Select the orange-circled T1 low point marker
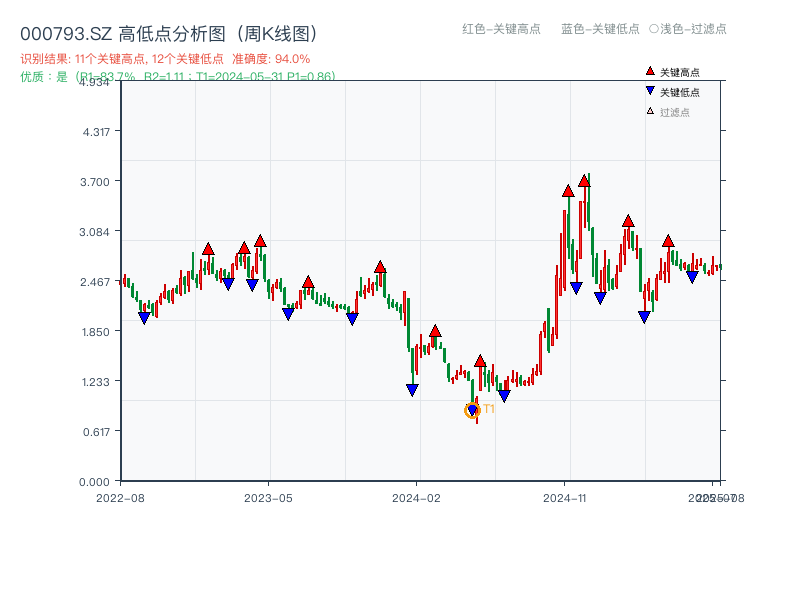800x600 pixels. (472, 410)
